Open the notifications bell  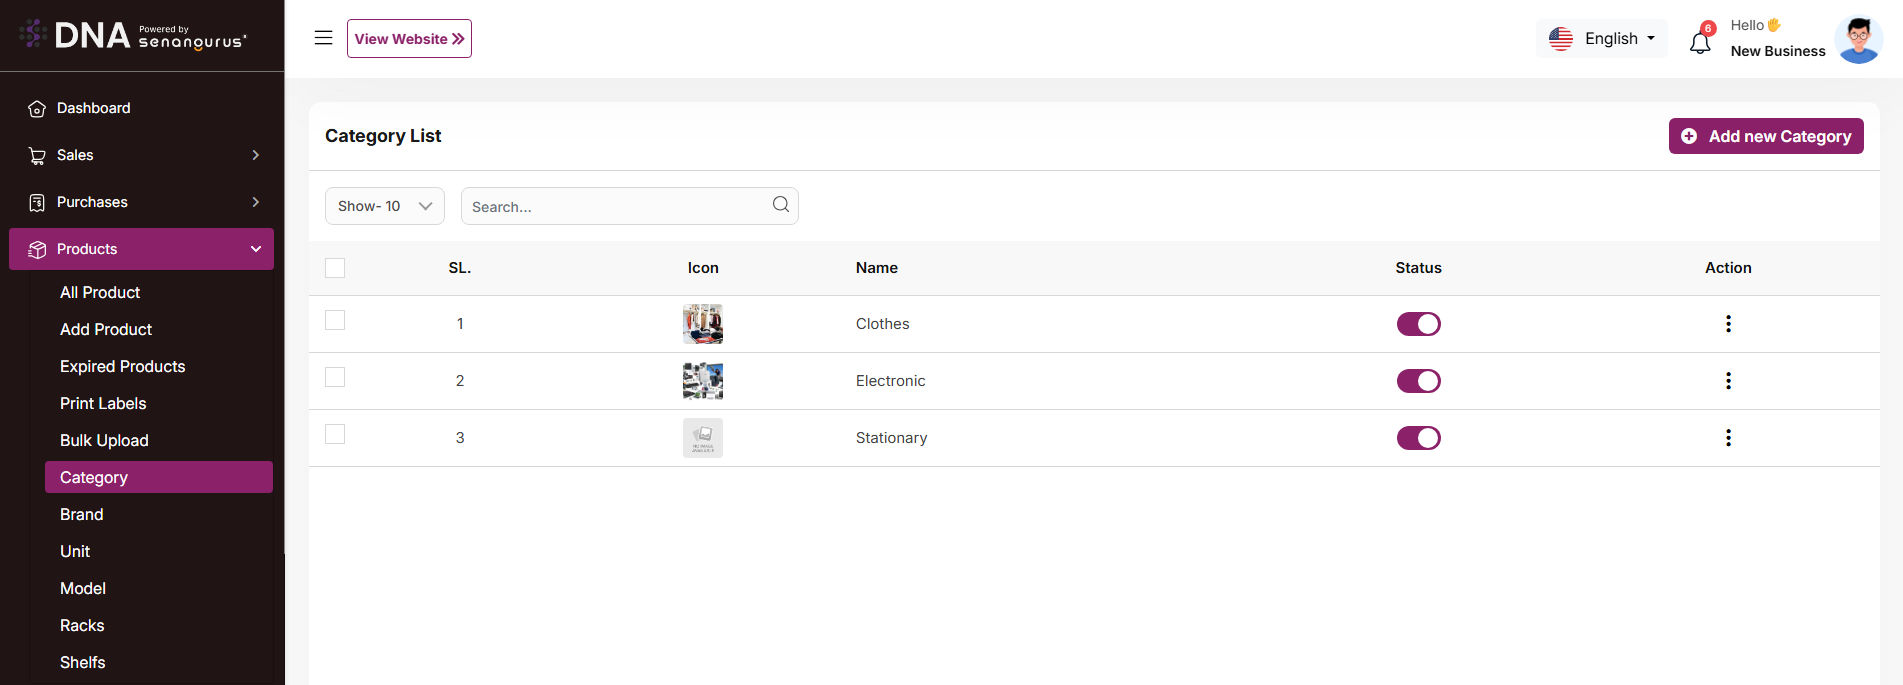[1700, 42]
